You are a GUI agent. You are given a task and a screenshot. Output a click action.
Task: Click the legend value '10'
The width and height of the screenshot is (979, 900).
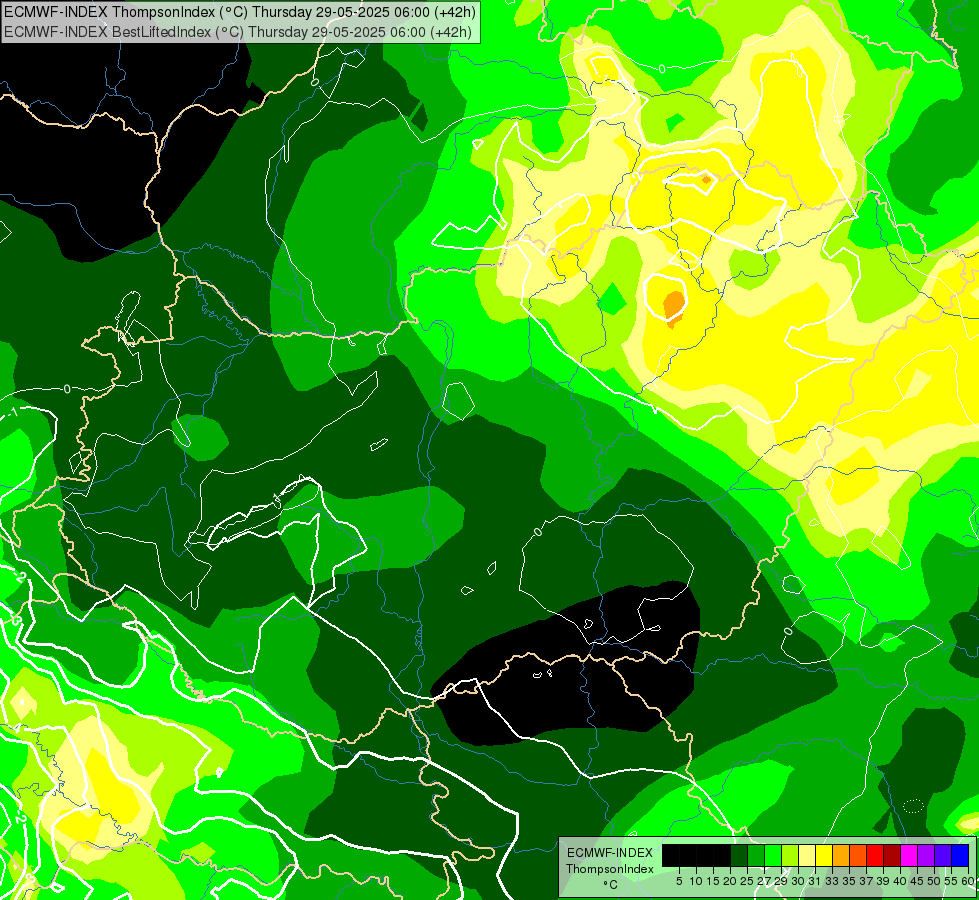(696, 881)
